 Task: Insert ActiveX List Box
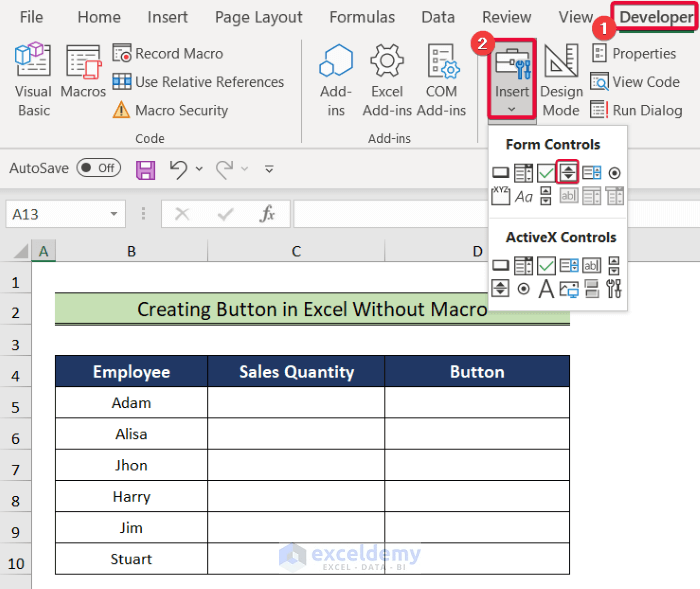569,265
